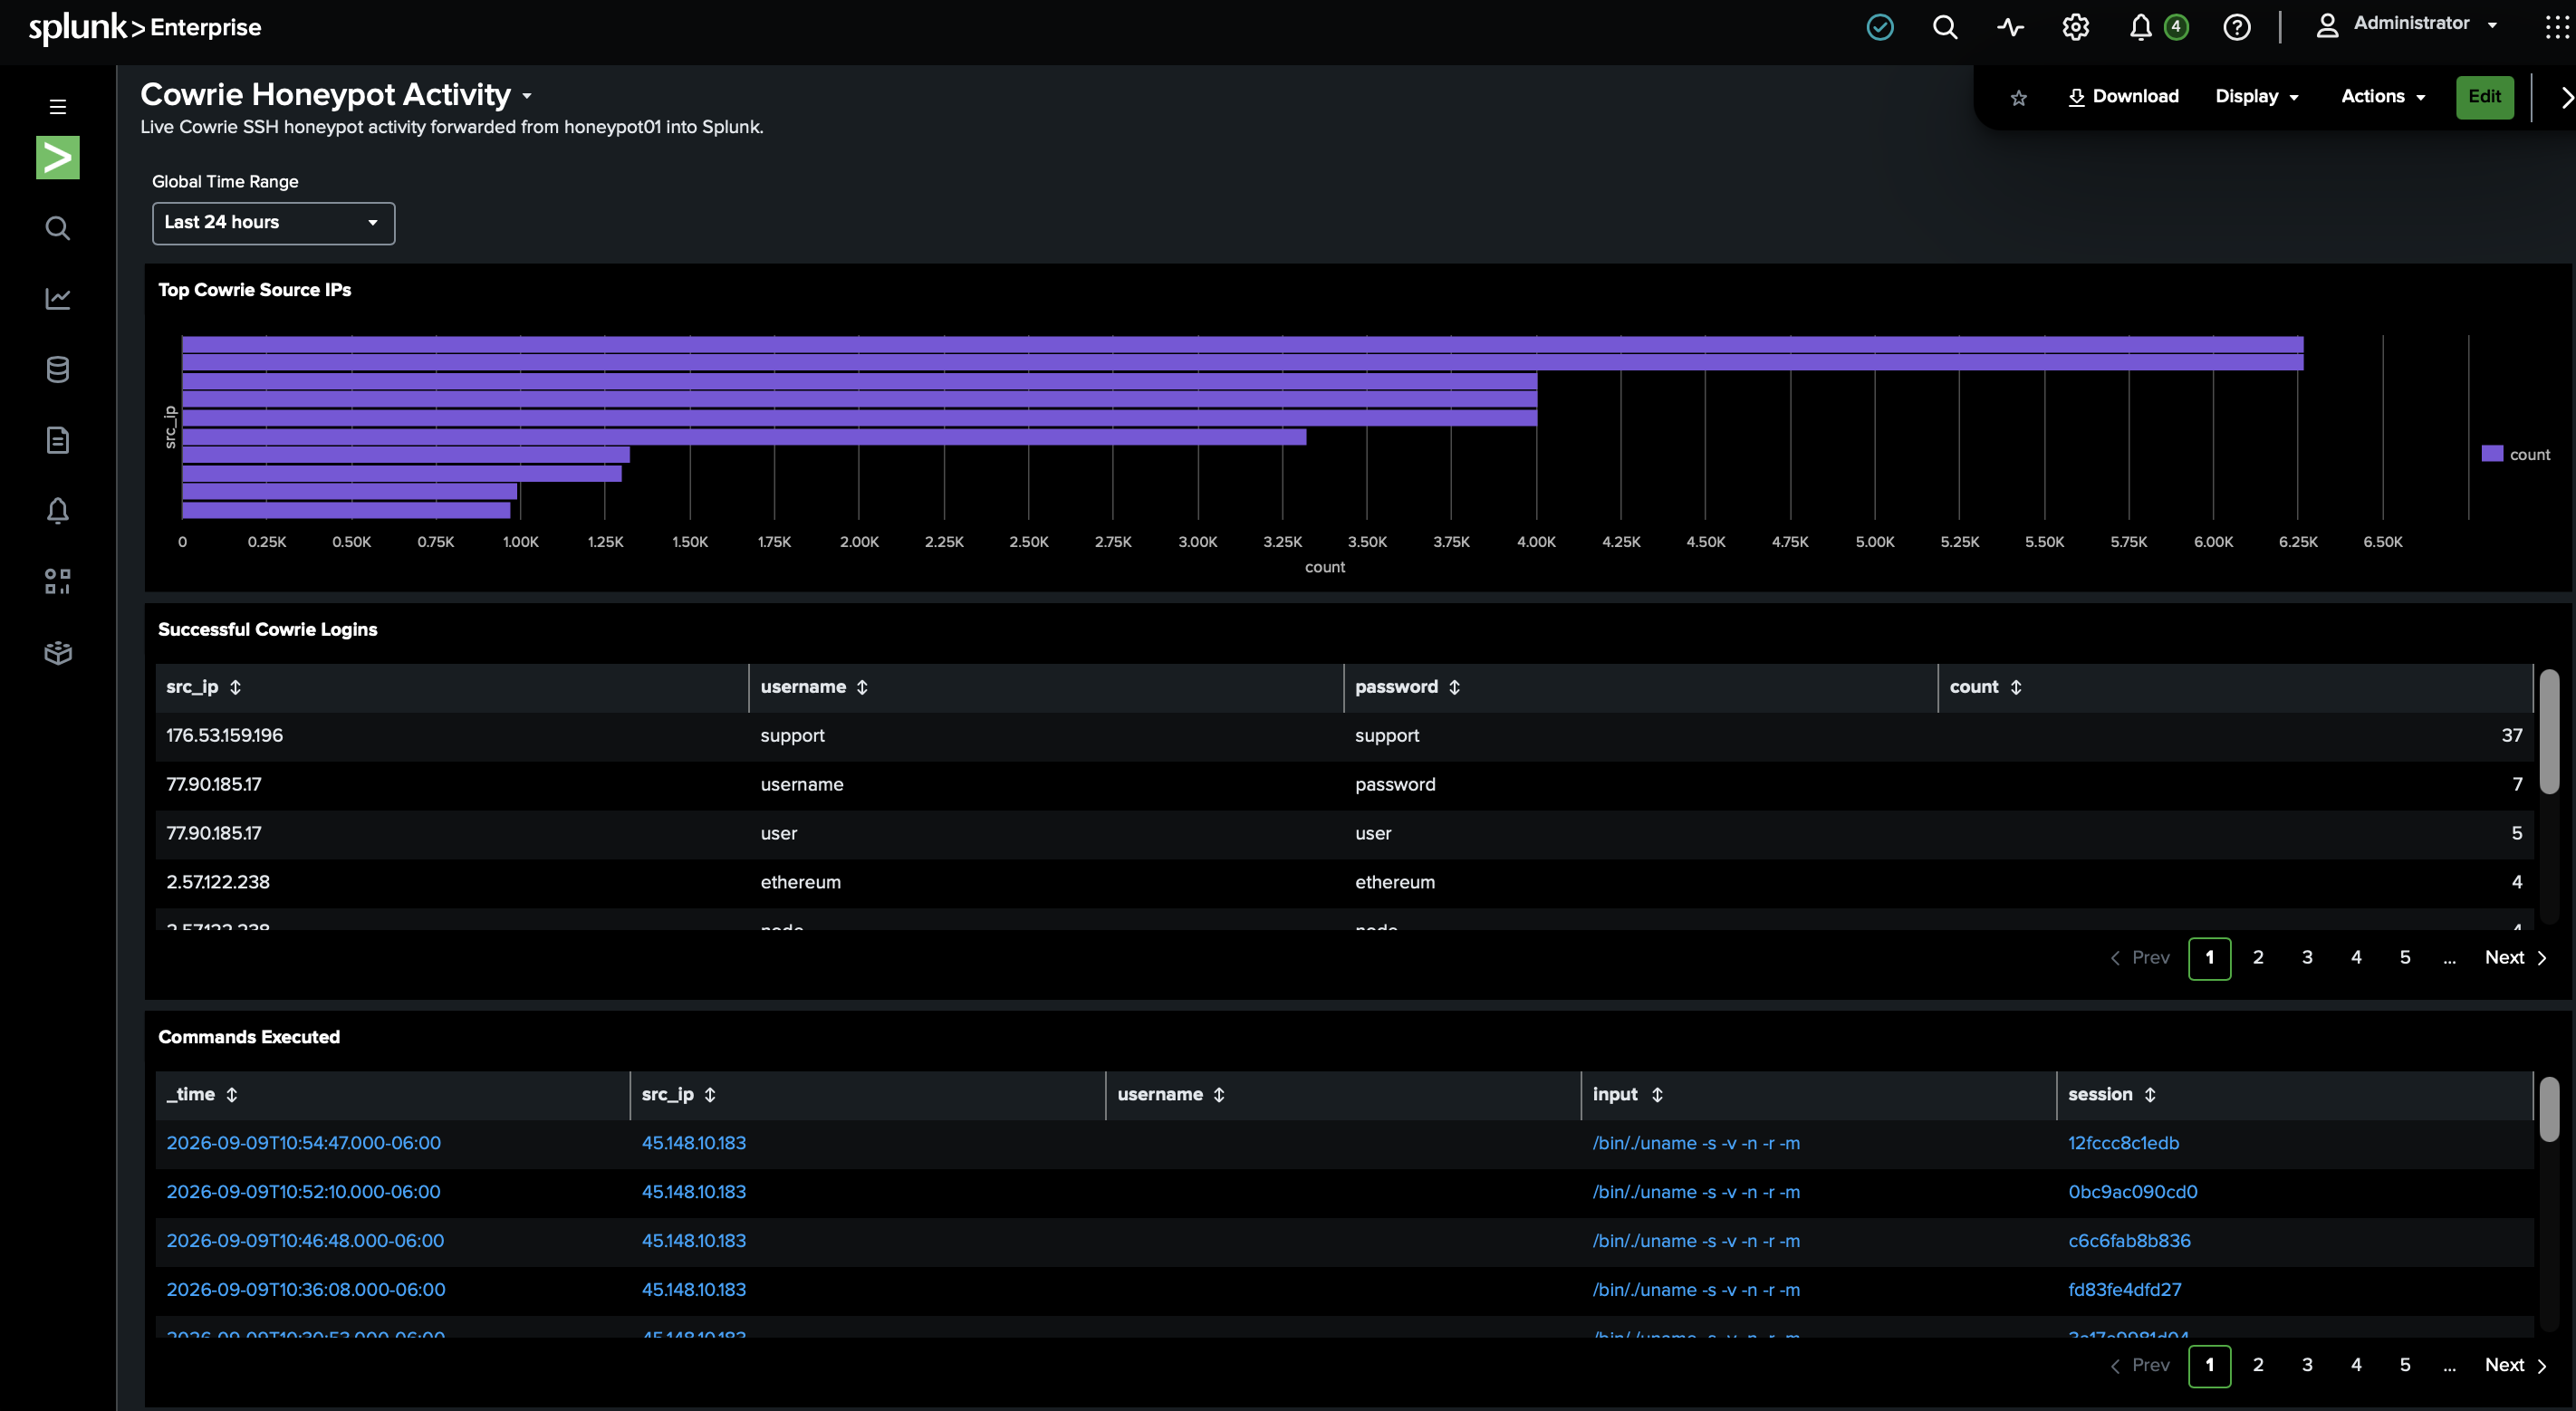Viewport: 2576px width, 1411px height.
Task: Open the sidebar package cube icon
Action: (x=58, y=653)
